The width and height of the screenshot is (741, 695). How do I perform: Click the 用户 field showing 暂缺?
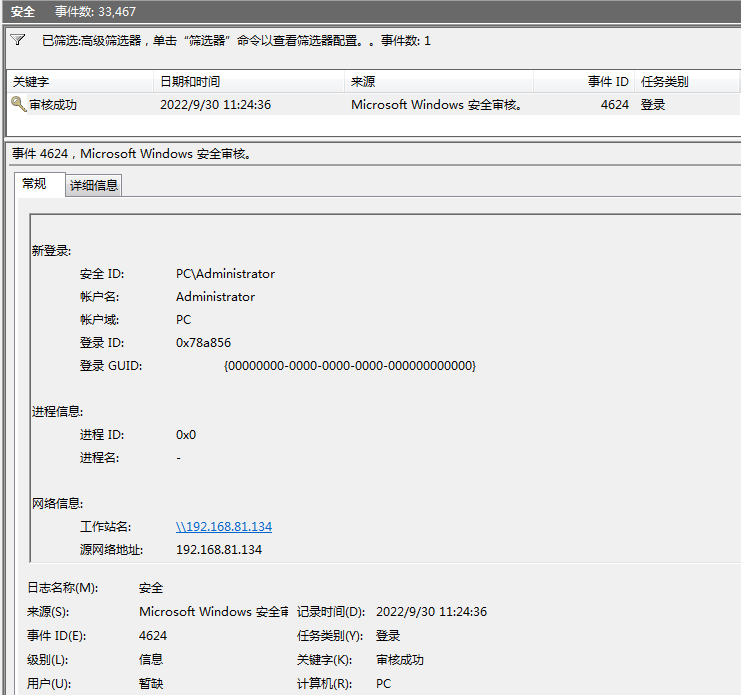click(151, 684)
